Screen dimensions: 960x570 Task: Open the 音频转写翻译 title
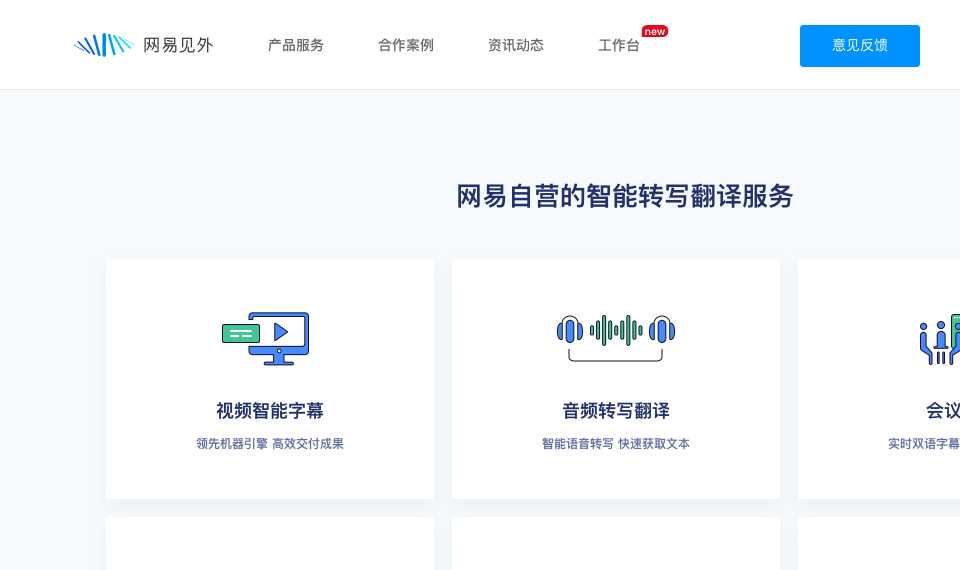[x=616, y=411]
